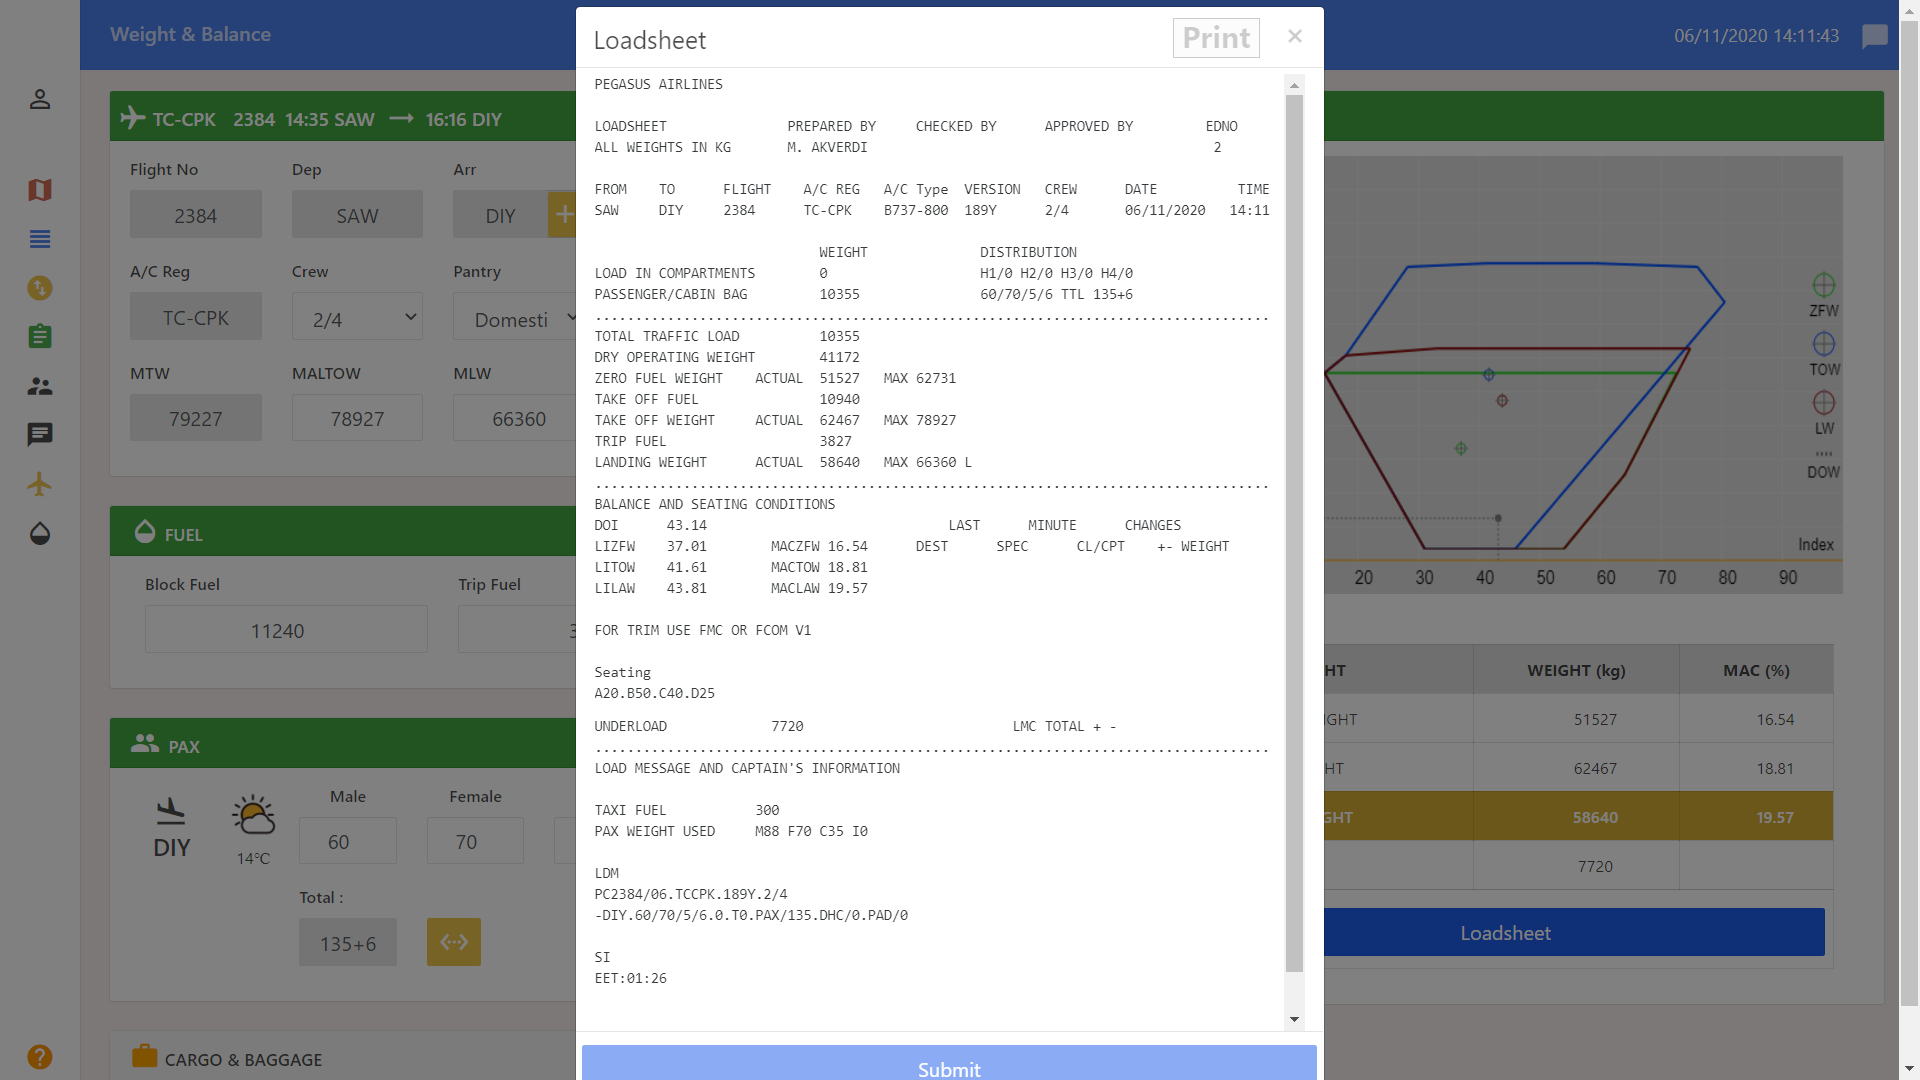Open the green clipboard sidebar icon
1920x1080 pixels.
[40, 336]
